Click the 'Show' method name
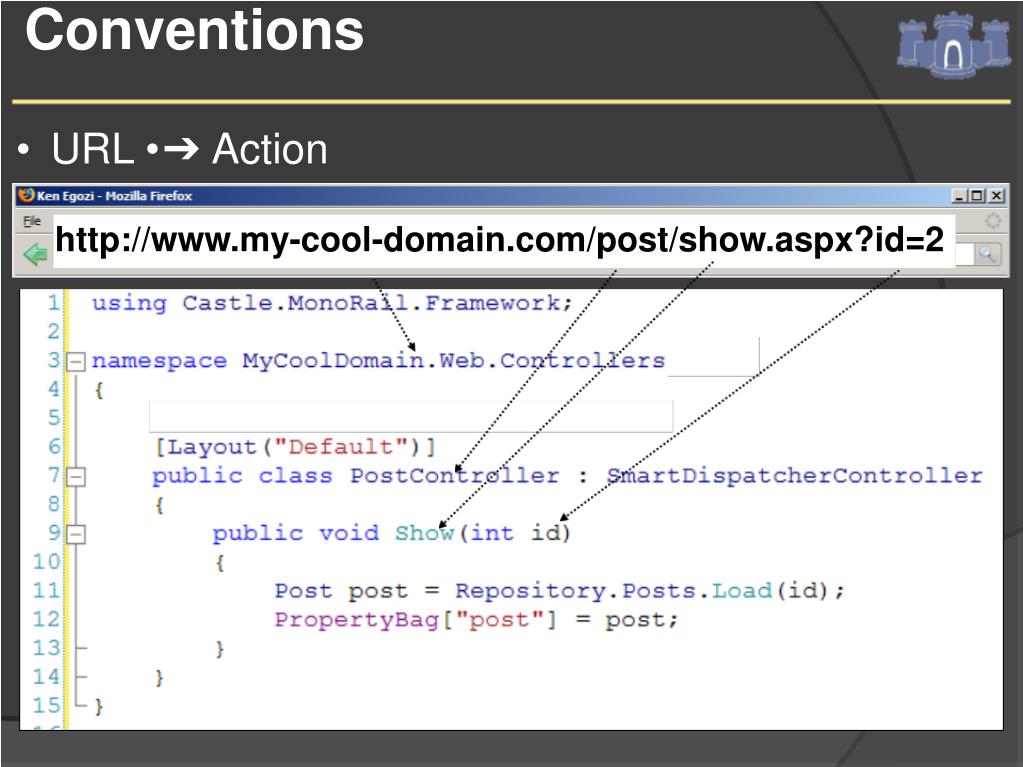 click(x=424, y=534)
